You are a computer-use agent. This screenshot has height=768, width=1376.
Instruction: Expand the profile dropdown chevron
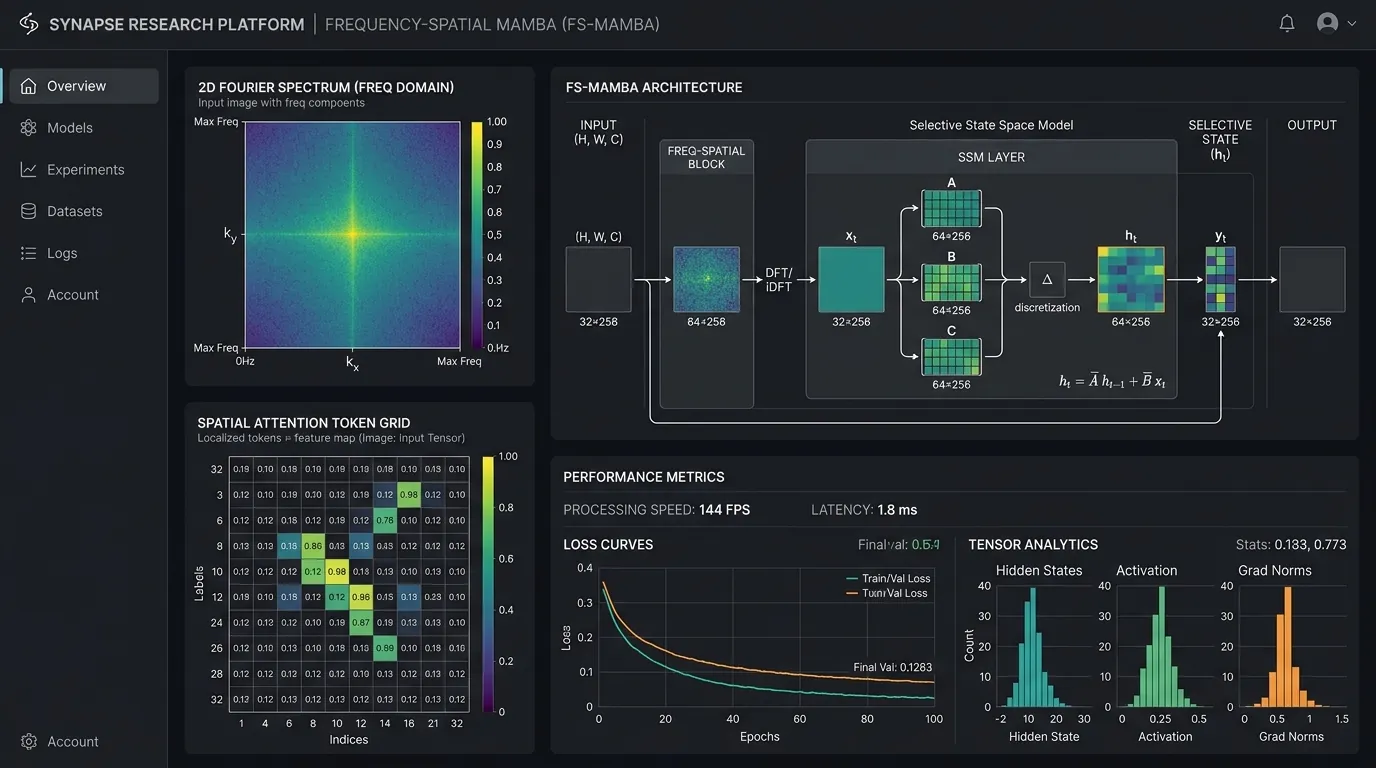[1352, 23]
